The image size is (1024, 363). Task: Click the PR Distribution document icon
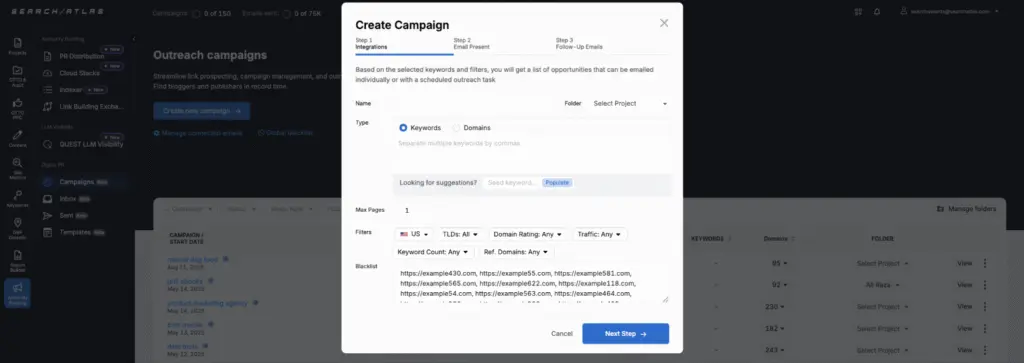[47, 56]
